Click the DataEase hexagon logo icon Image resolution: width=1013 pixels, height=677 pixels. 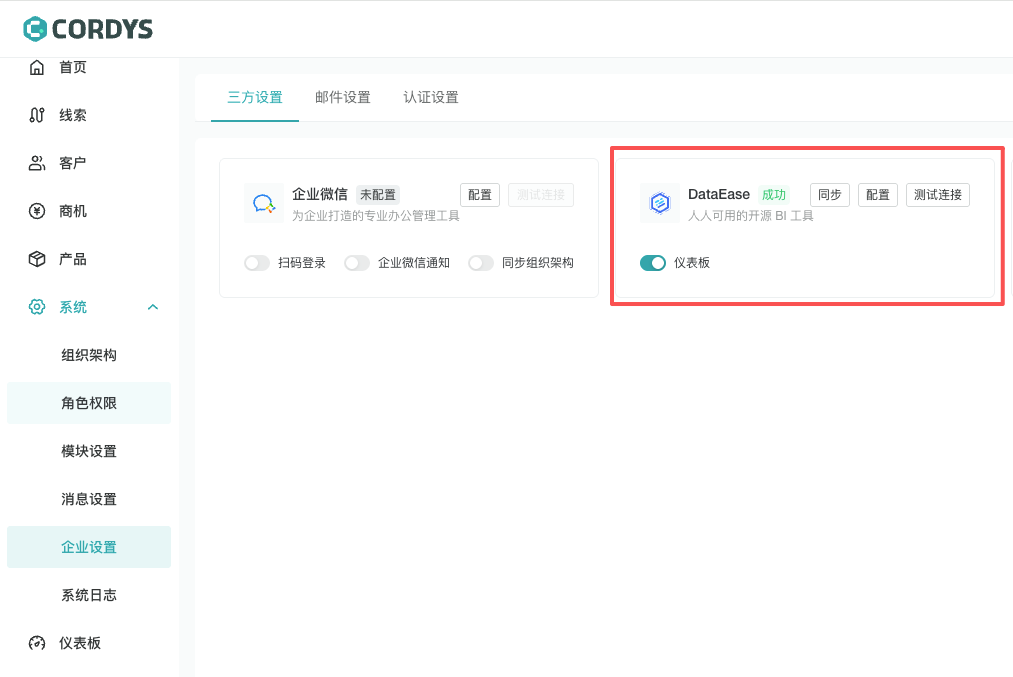(660, 203)
